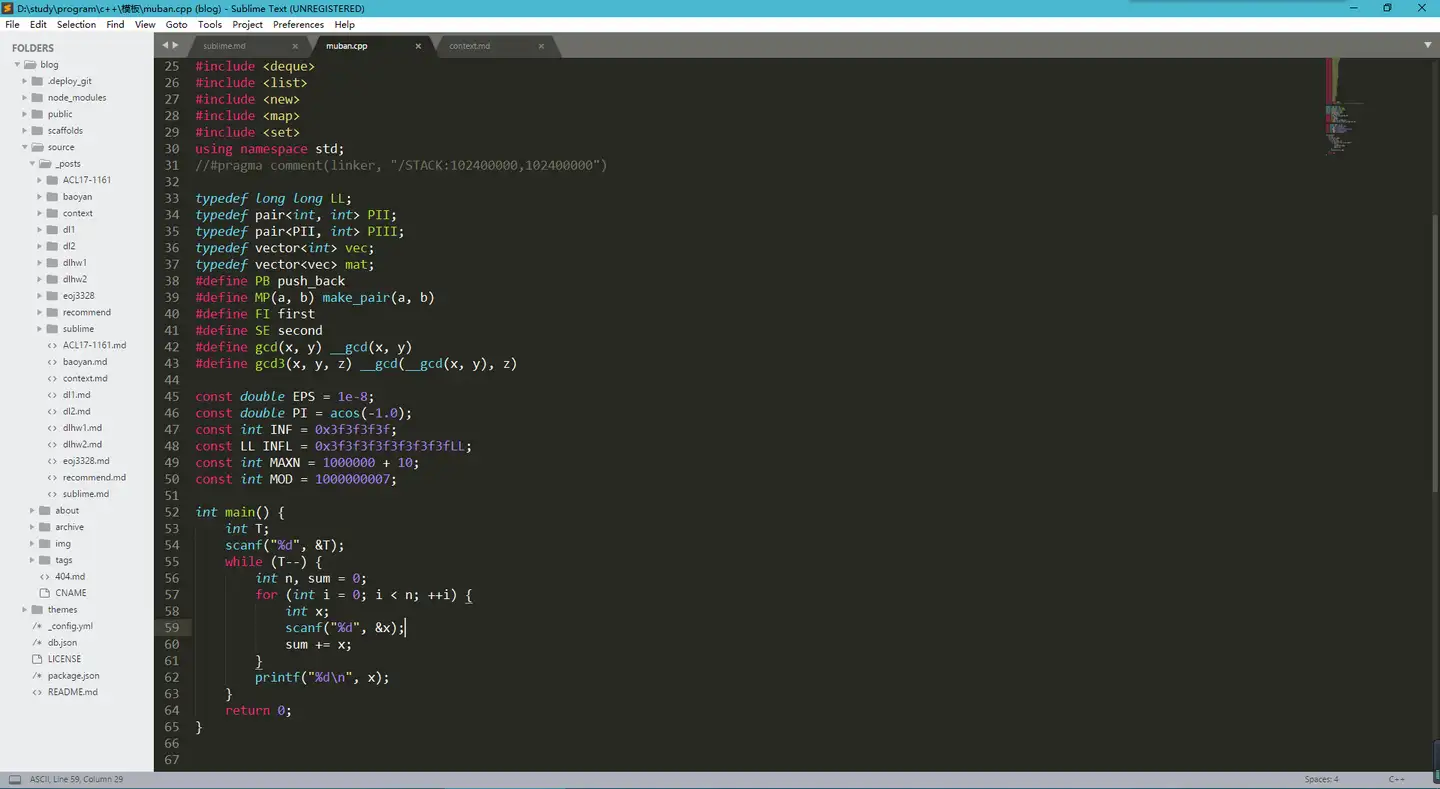Go to next tab with right arrow

[x=176, y=45]
